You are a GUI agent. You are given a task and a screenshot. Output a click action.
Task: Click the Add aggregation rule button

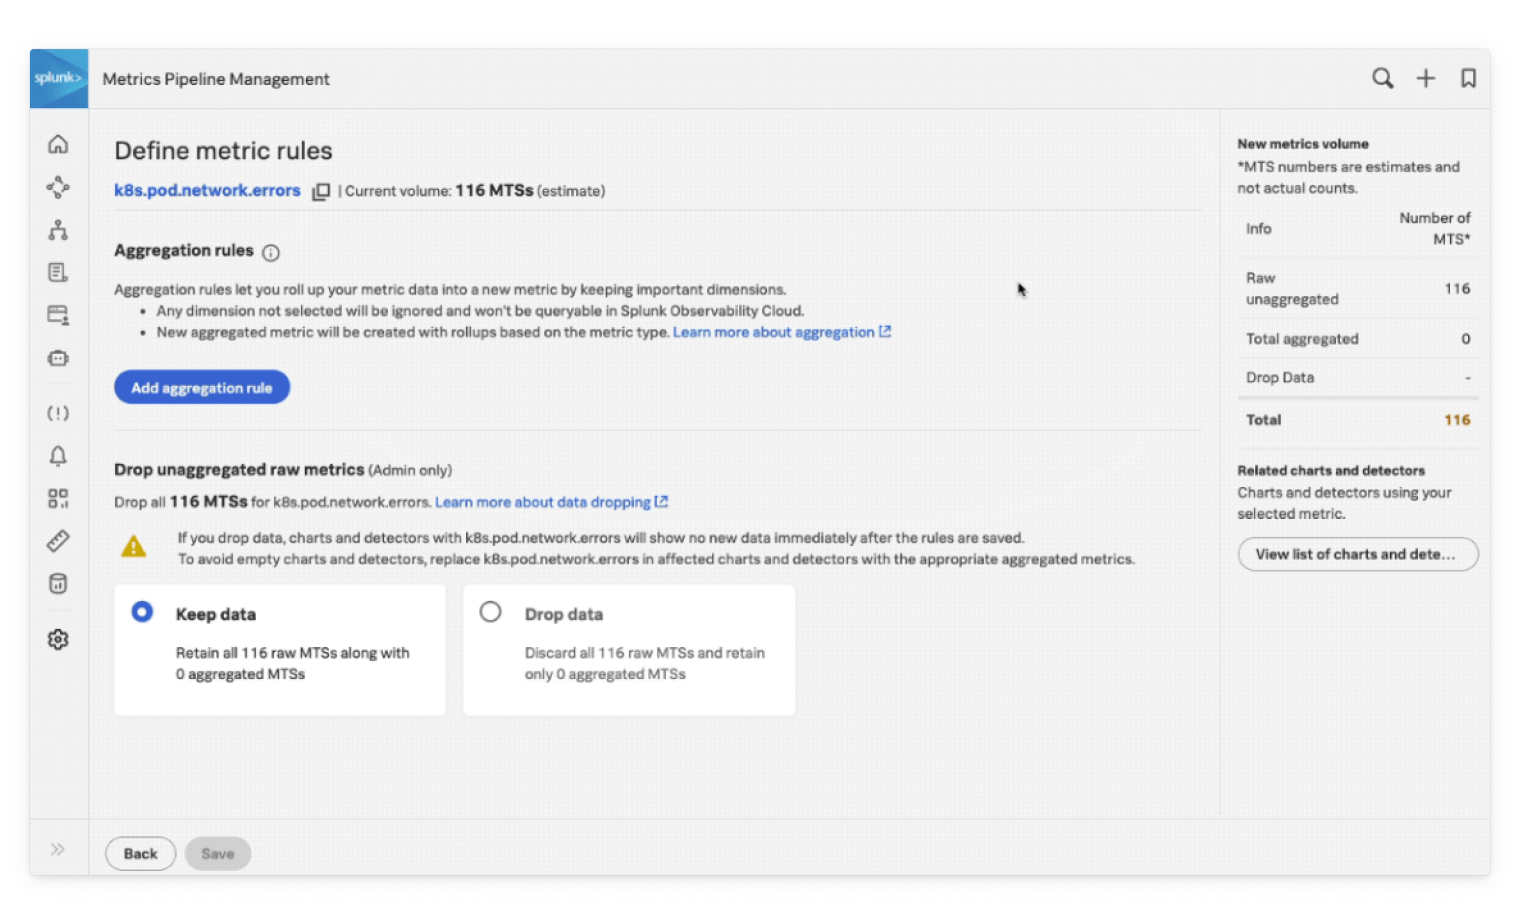coord(201,387)
